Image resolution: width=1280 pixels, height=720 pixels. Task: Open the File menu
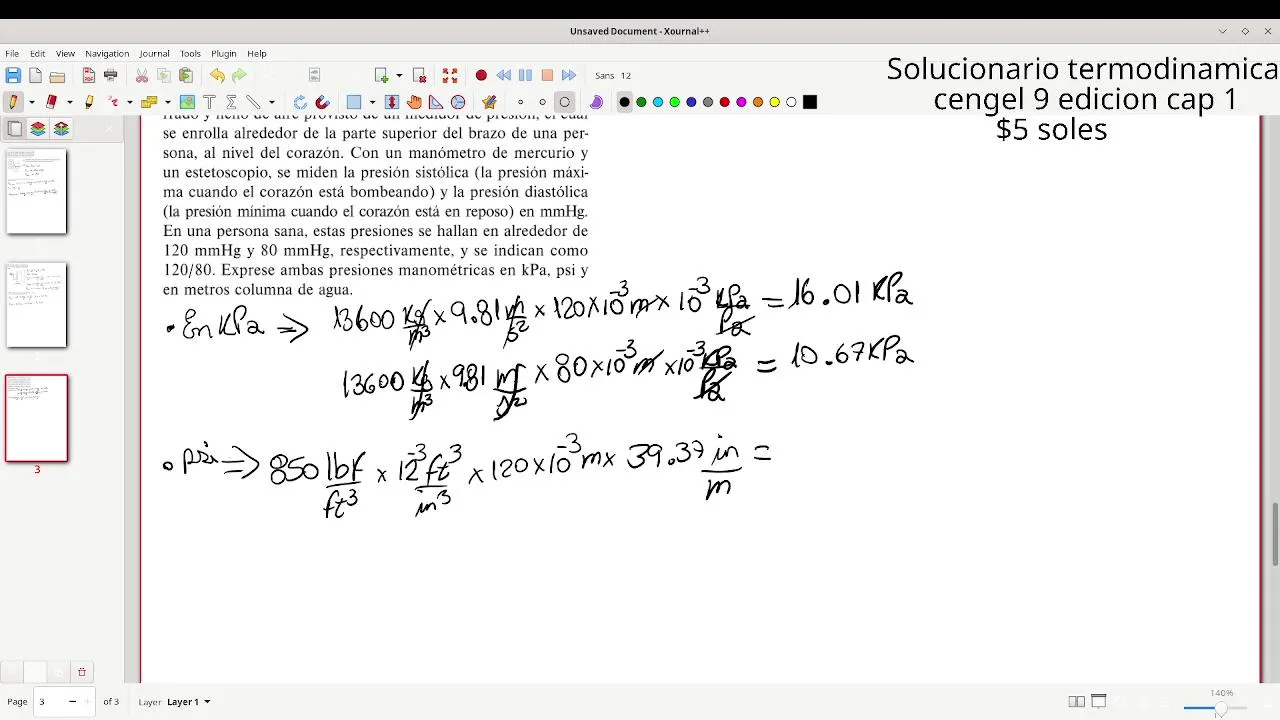point(12,53)
